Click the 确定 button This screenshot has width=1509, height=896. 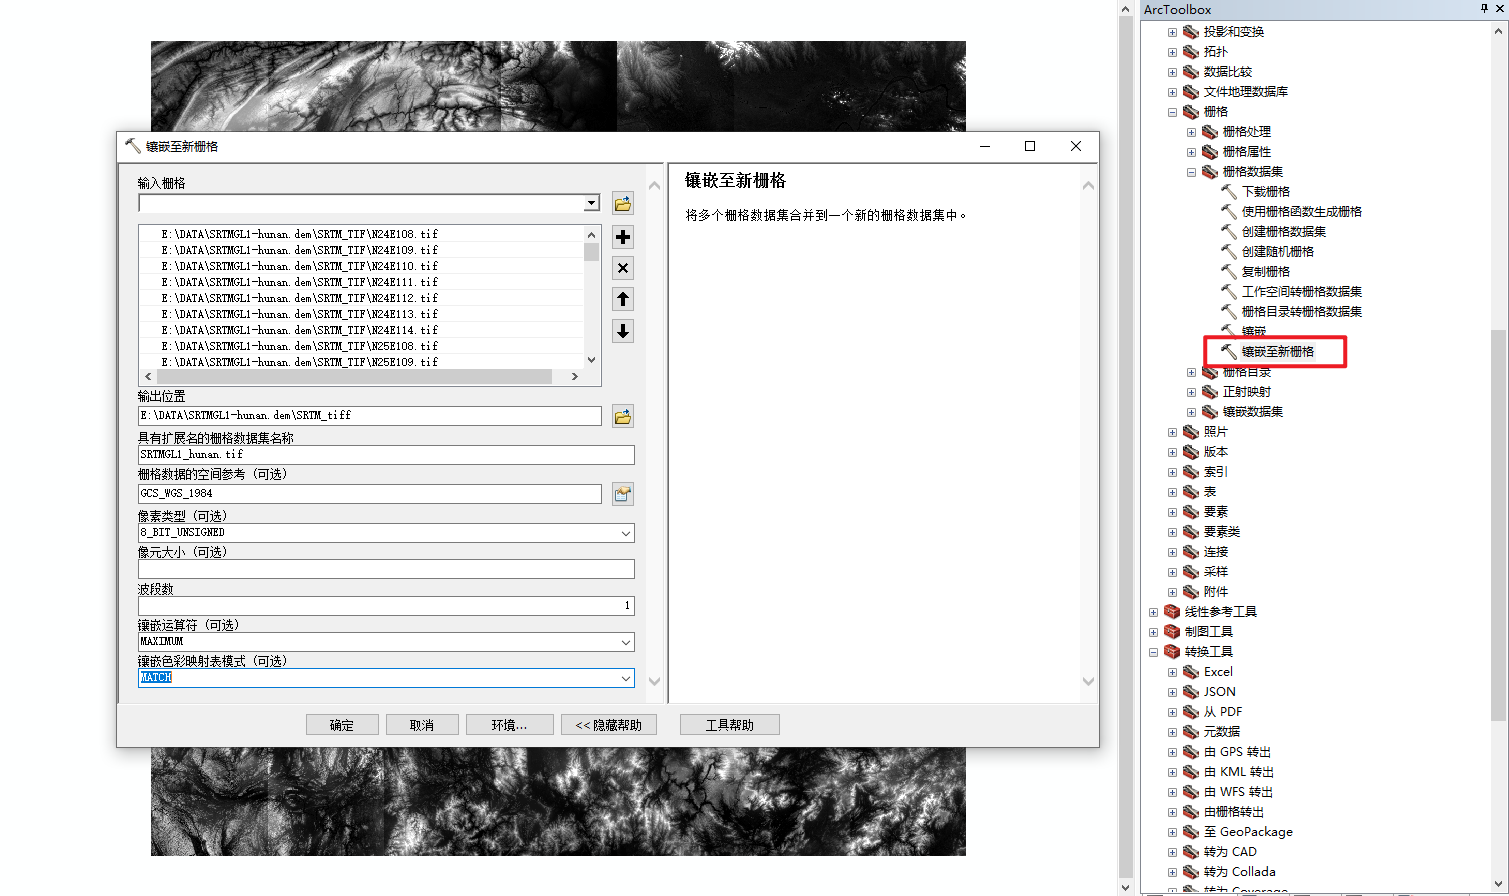[x=342, y=725]
